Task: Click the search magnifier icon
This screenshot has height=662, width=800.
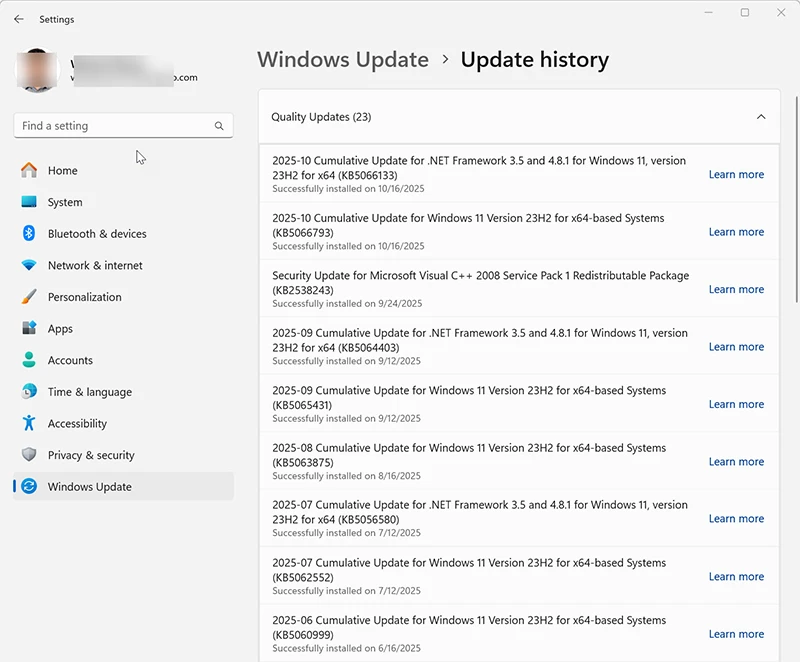Action: point(219,125)
